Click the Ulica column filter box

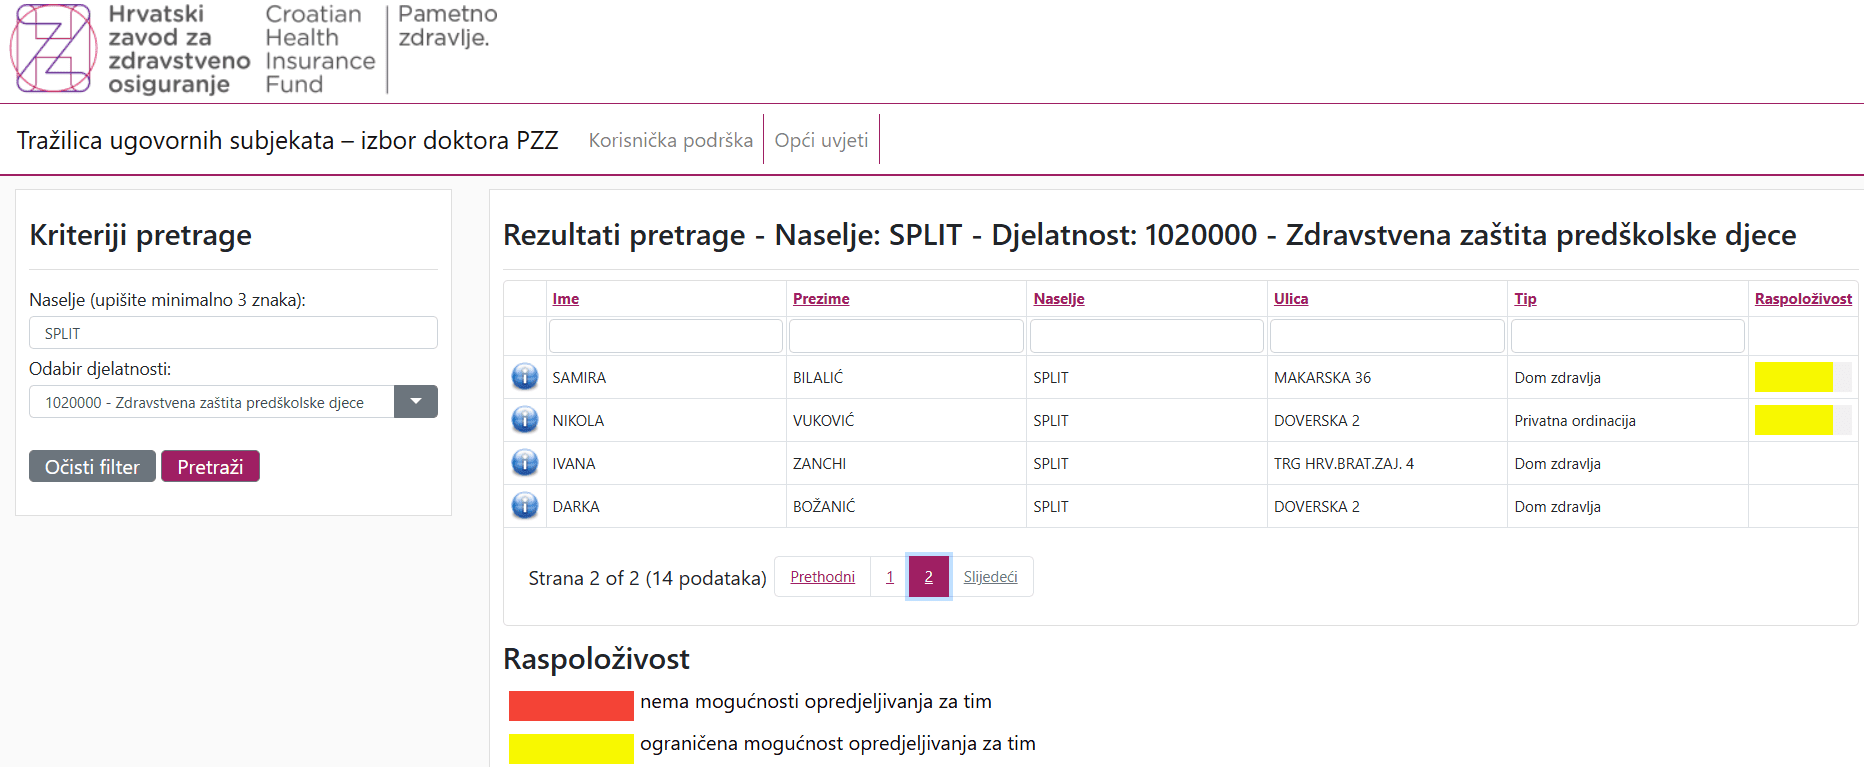click(1387, 336)
